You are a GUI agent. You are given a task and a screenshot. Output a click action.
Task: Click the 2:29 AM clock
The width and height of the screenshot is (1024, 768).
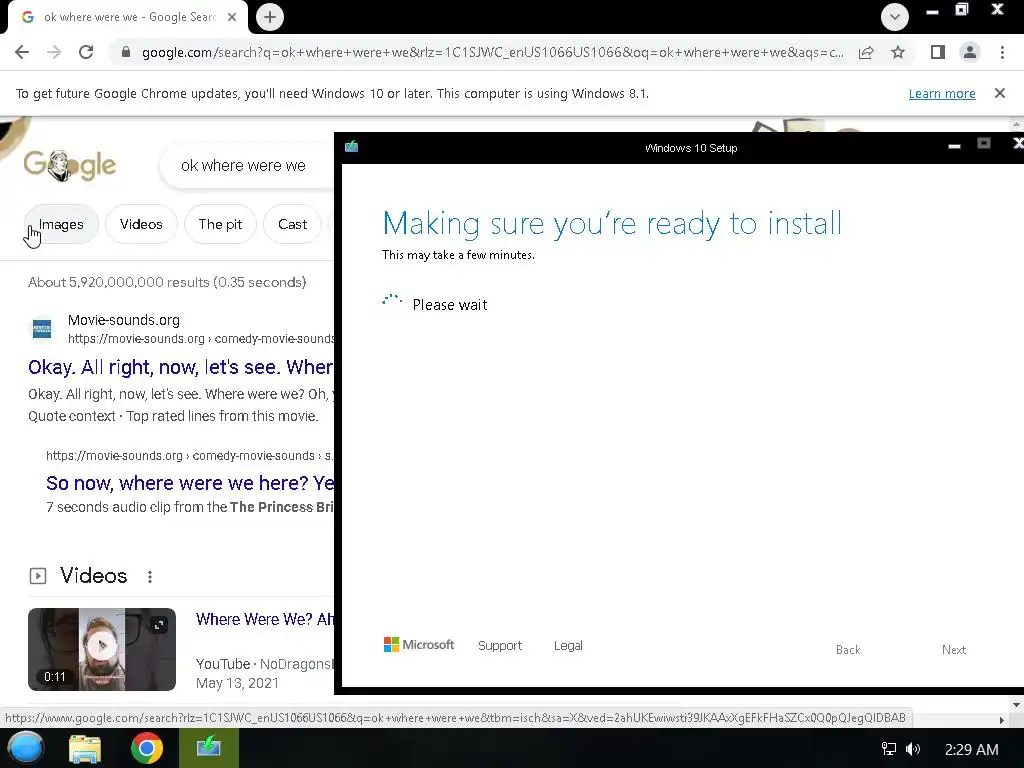(x=971, y=749)
